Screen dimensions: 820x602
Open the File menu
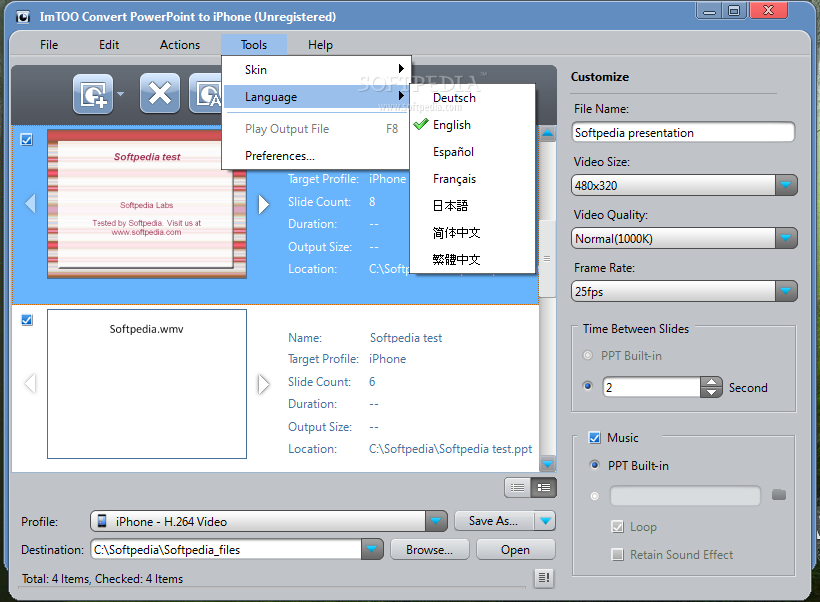tap(49, 45)
